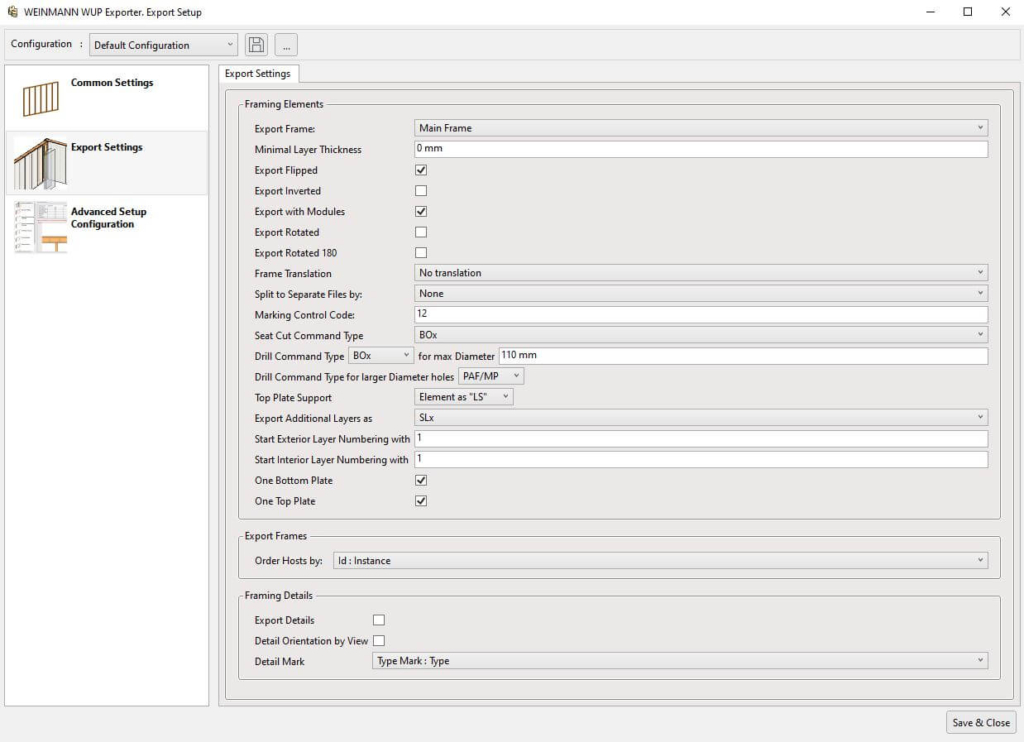Click the Start Exterior Layer Numbering field
This screenshot has width=1024, height=742.
[701, 438]
